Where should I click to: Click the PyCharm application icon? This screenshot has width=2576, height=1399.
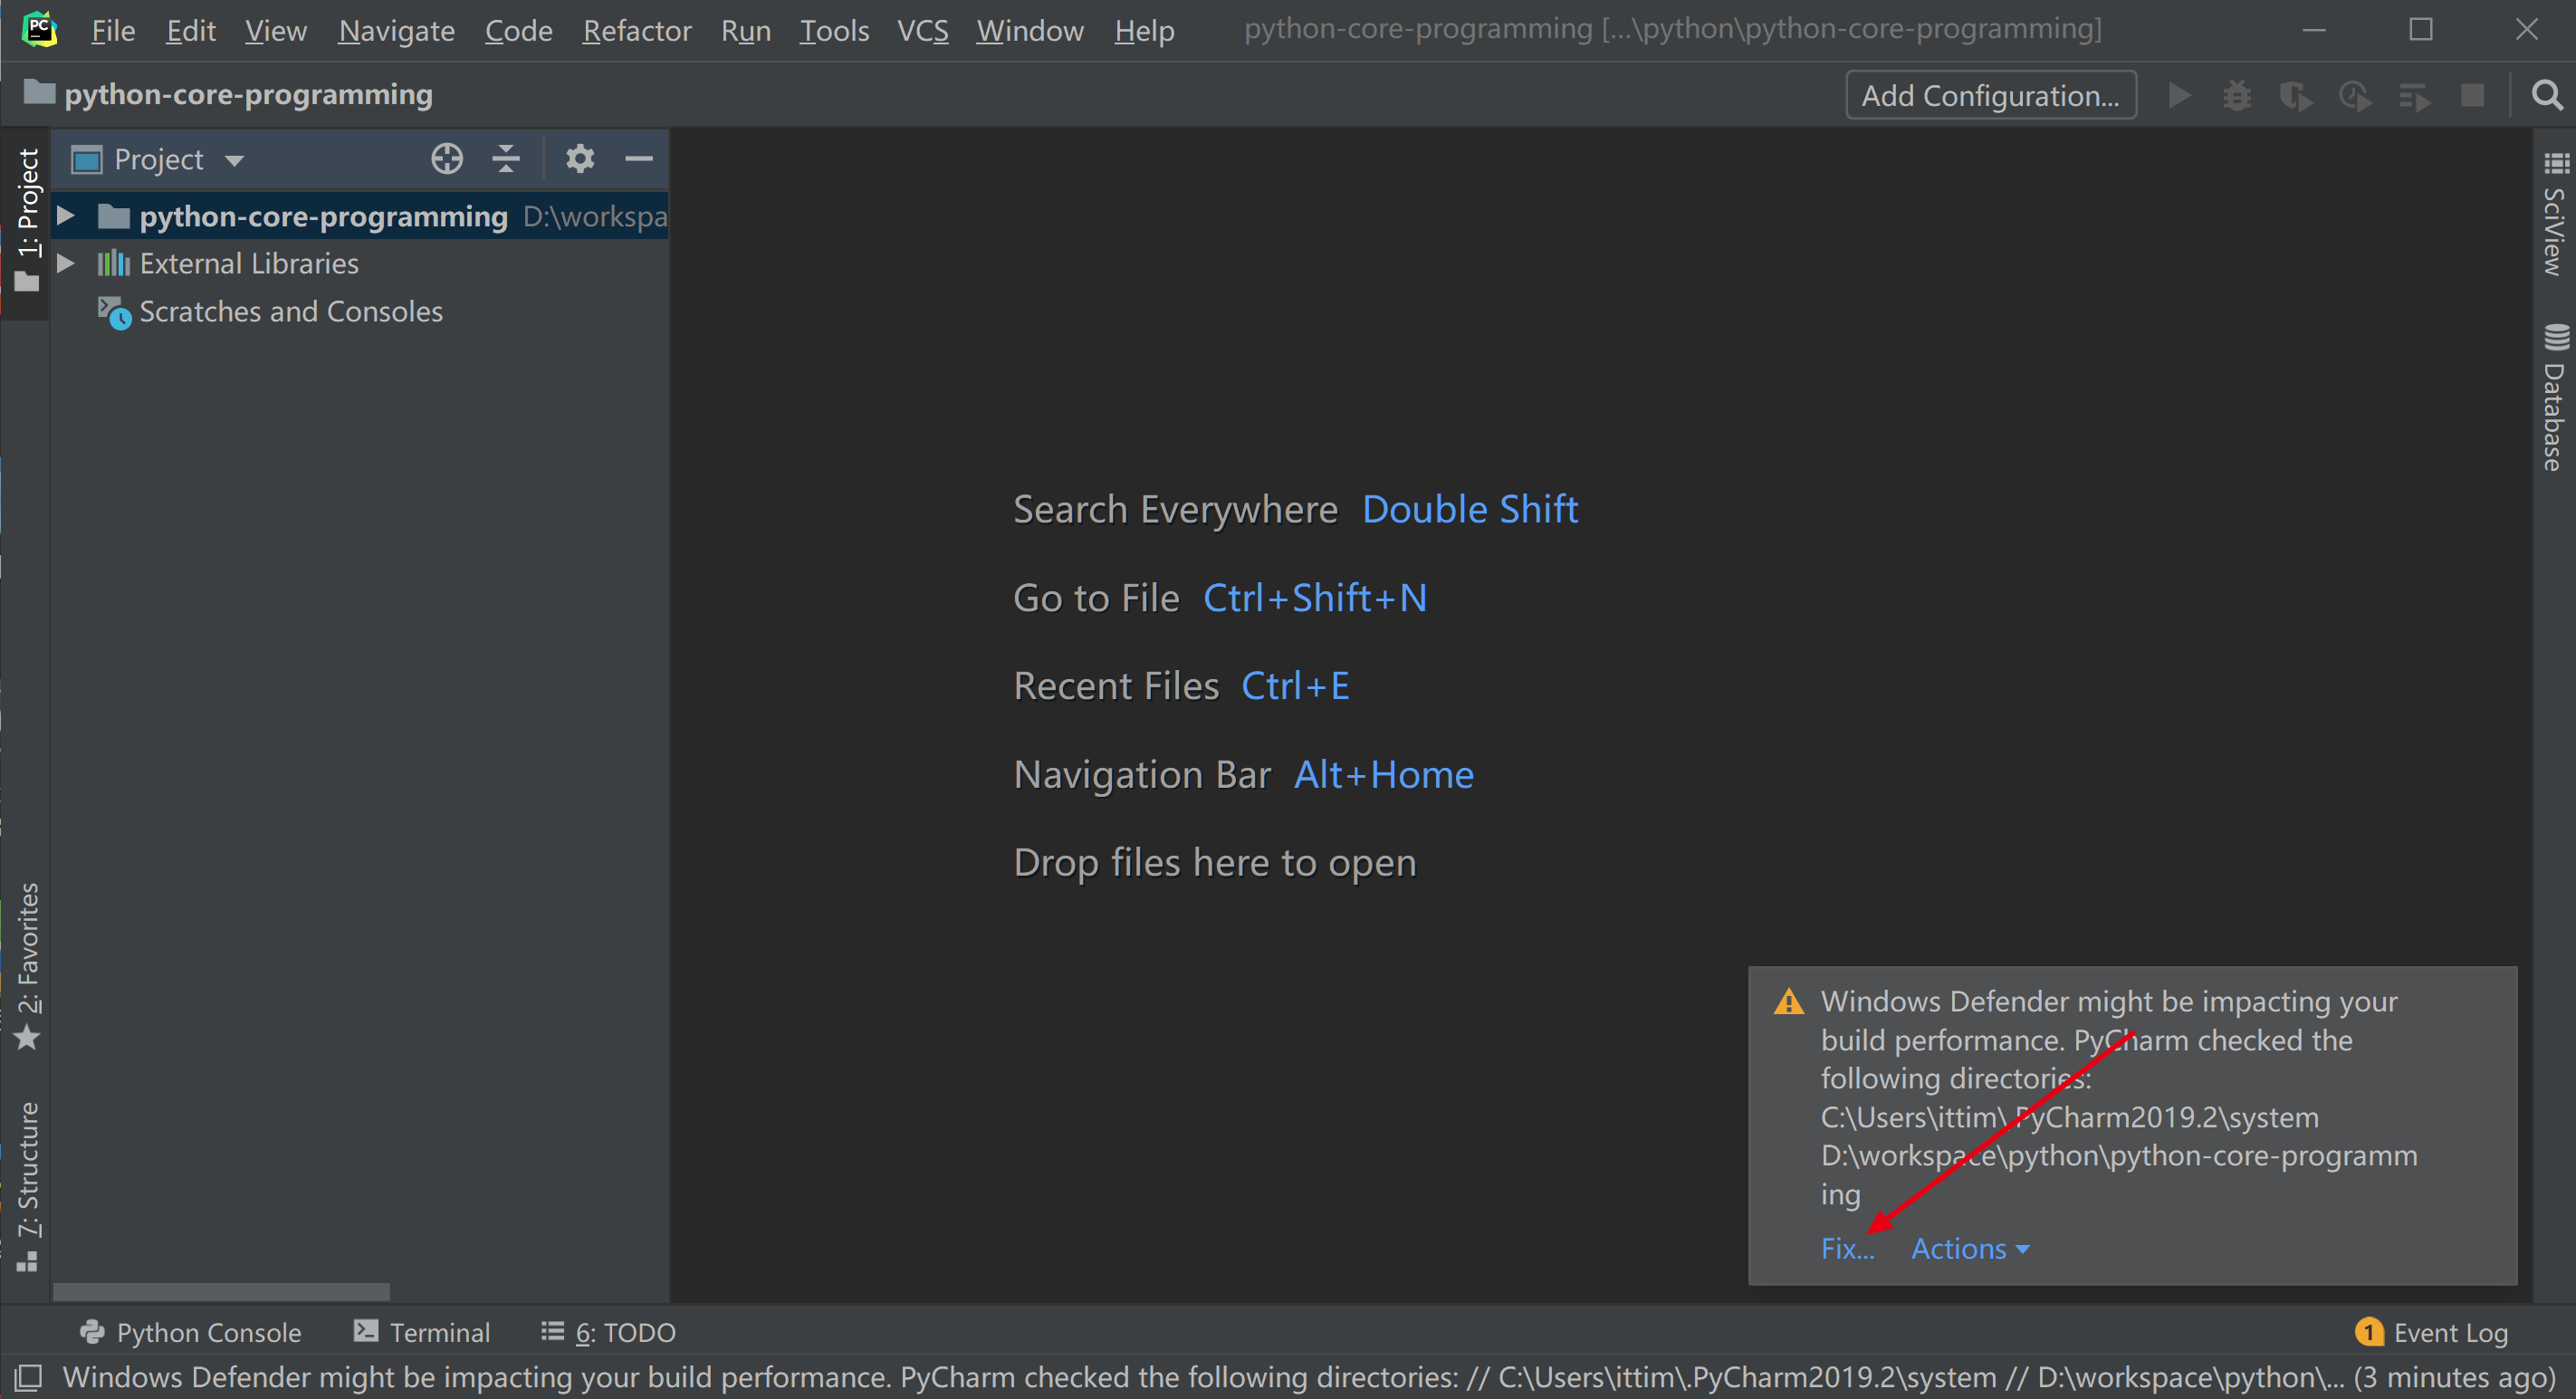click(40, 27)
